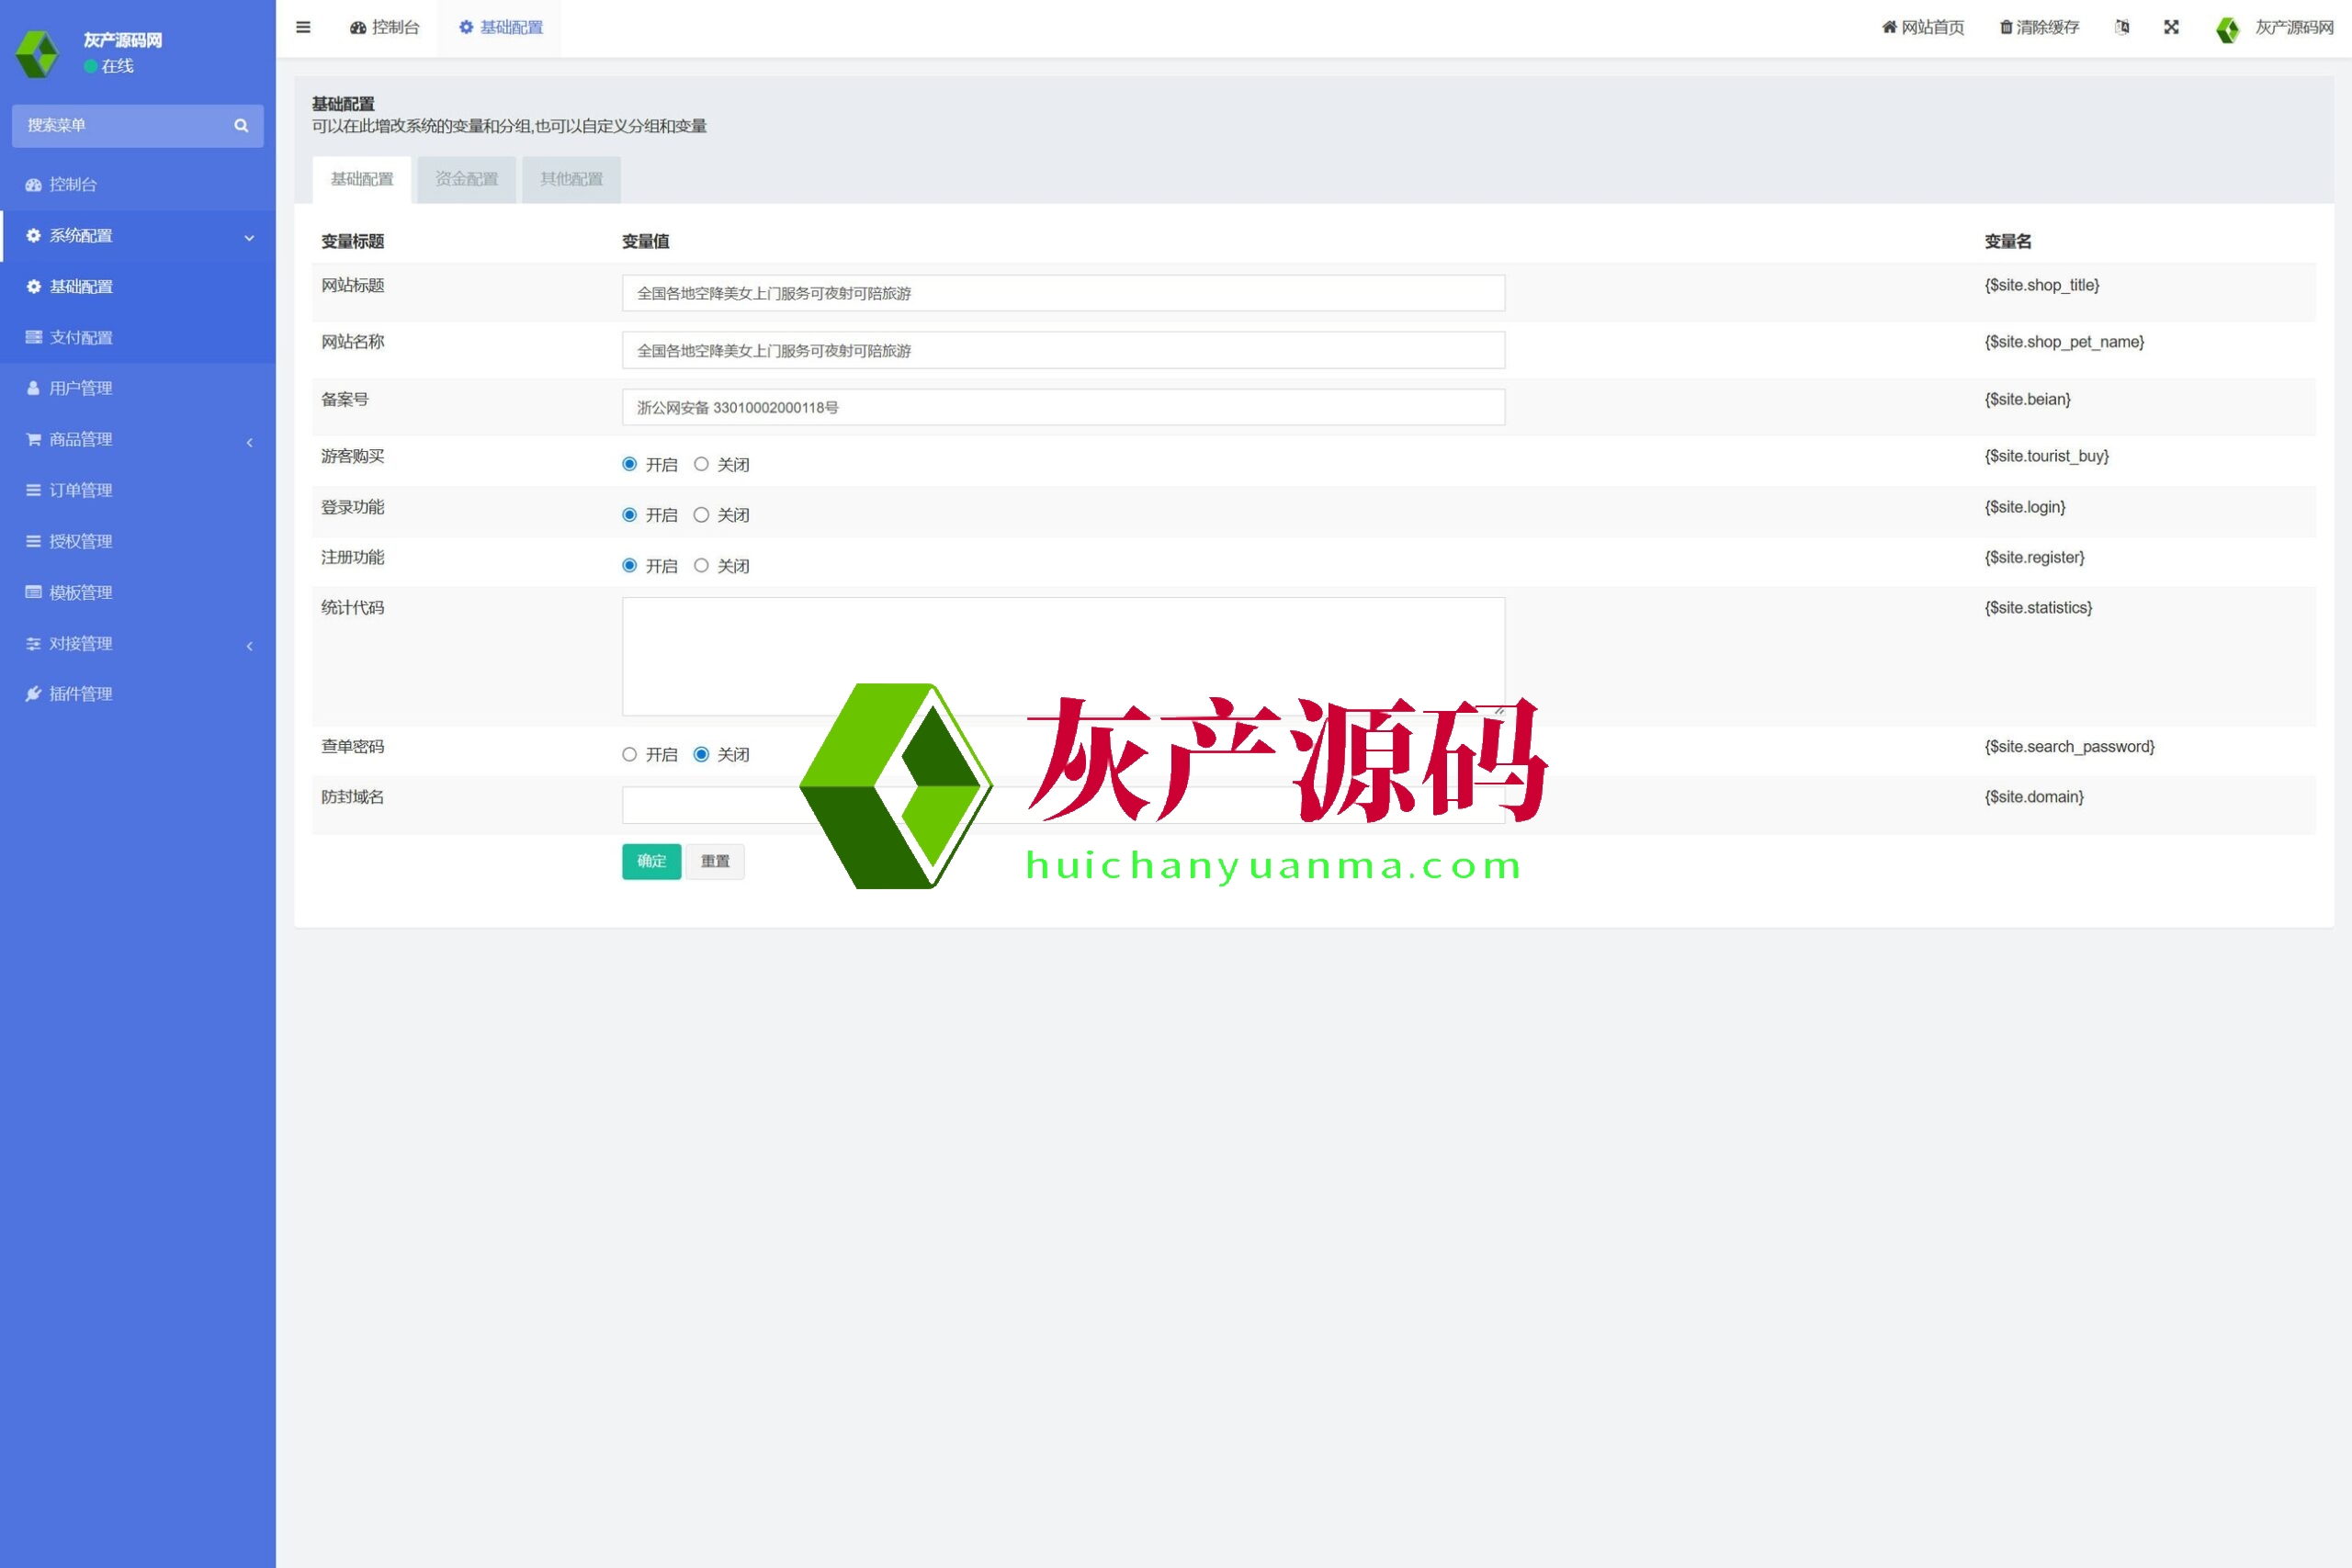Viewport: 2352px width, 1568px height.
Task: Click the search magnifier icon in sidebar
Action: (241, 125)
